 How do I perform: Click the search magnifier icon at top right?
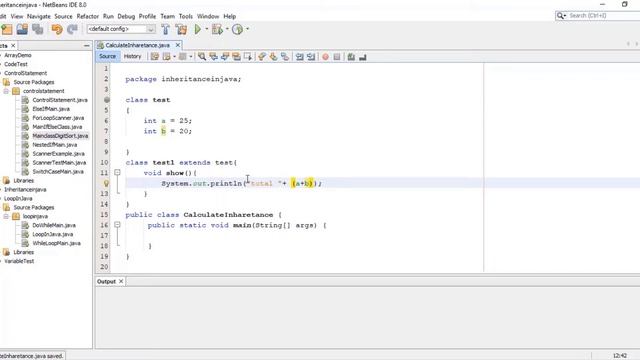point(561,16)
